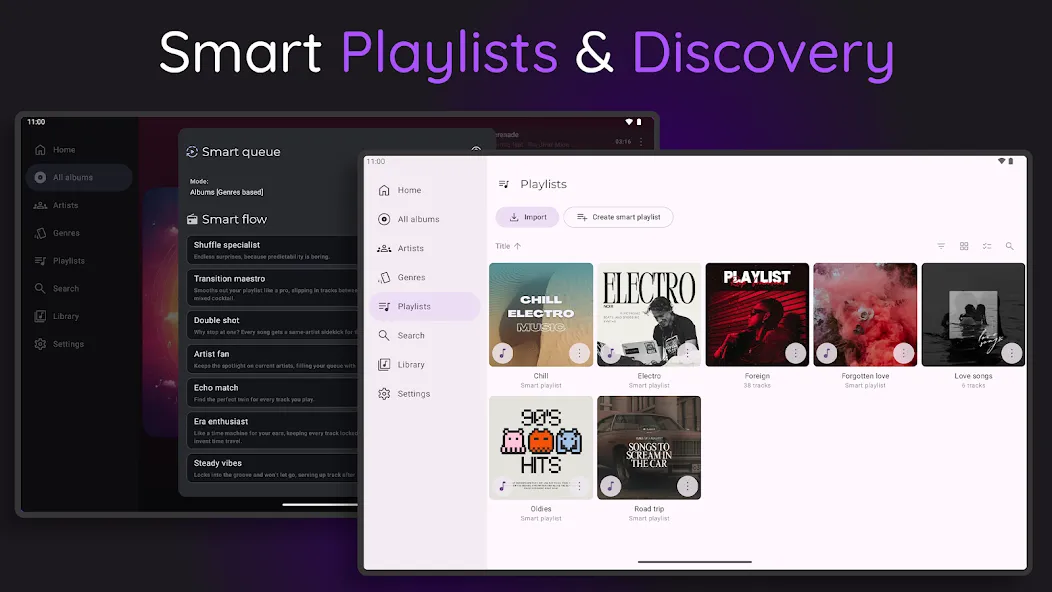Open the Oldies playlist cover
The image size is (1052, 592).
pos(541,447)
